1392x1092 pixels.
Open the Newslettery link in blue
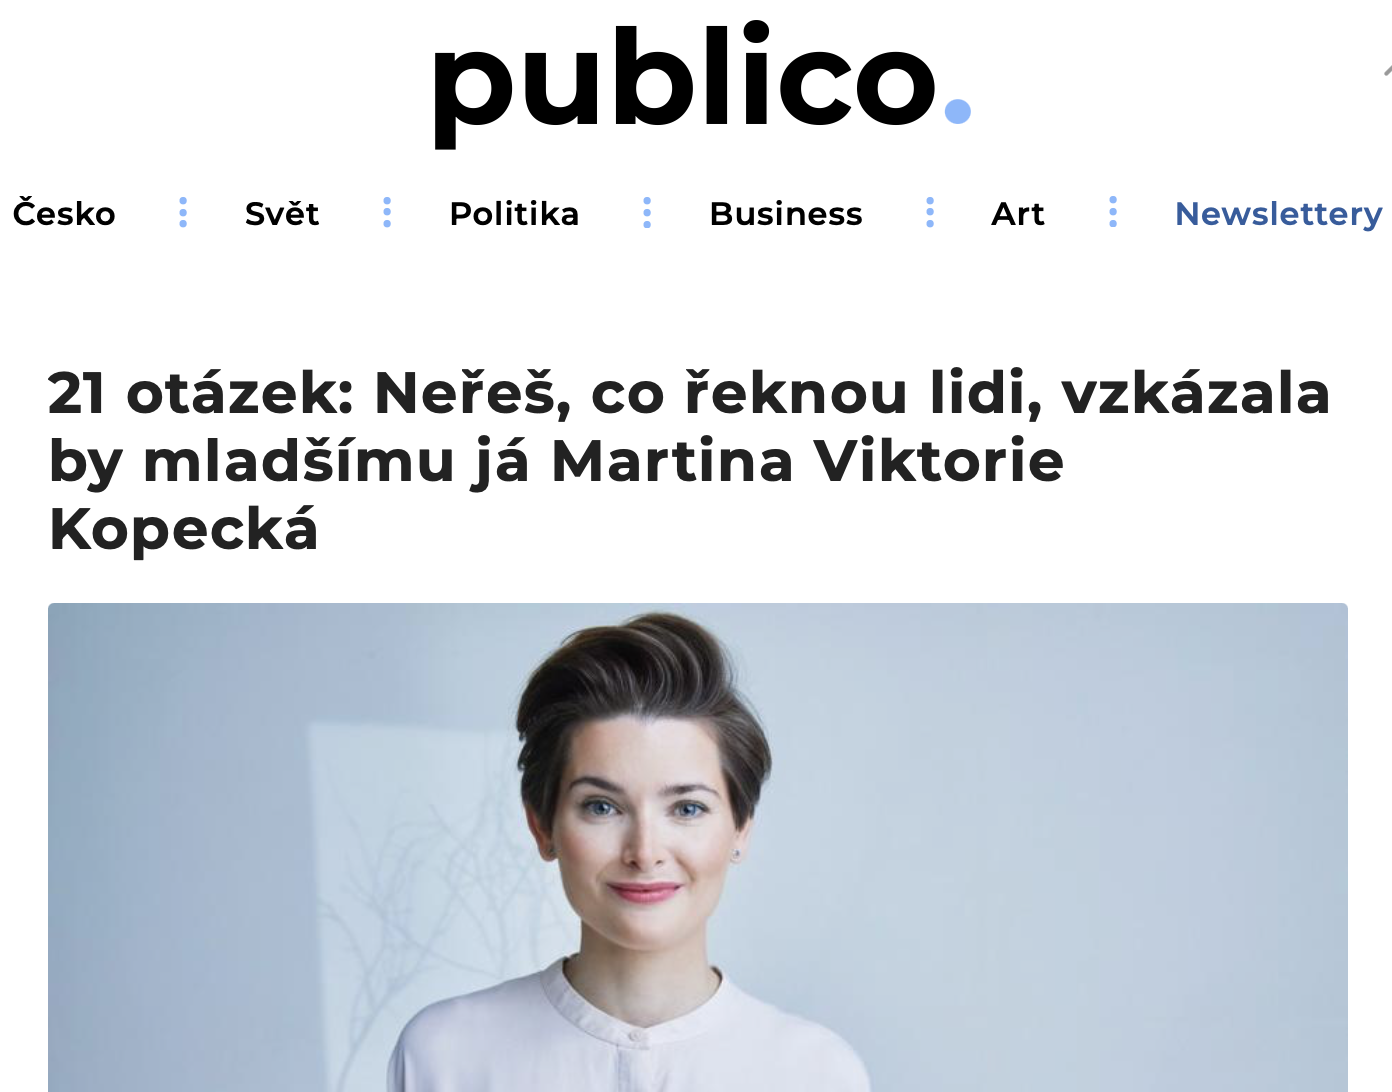tap(1278, 214)
